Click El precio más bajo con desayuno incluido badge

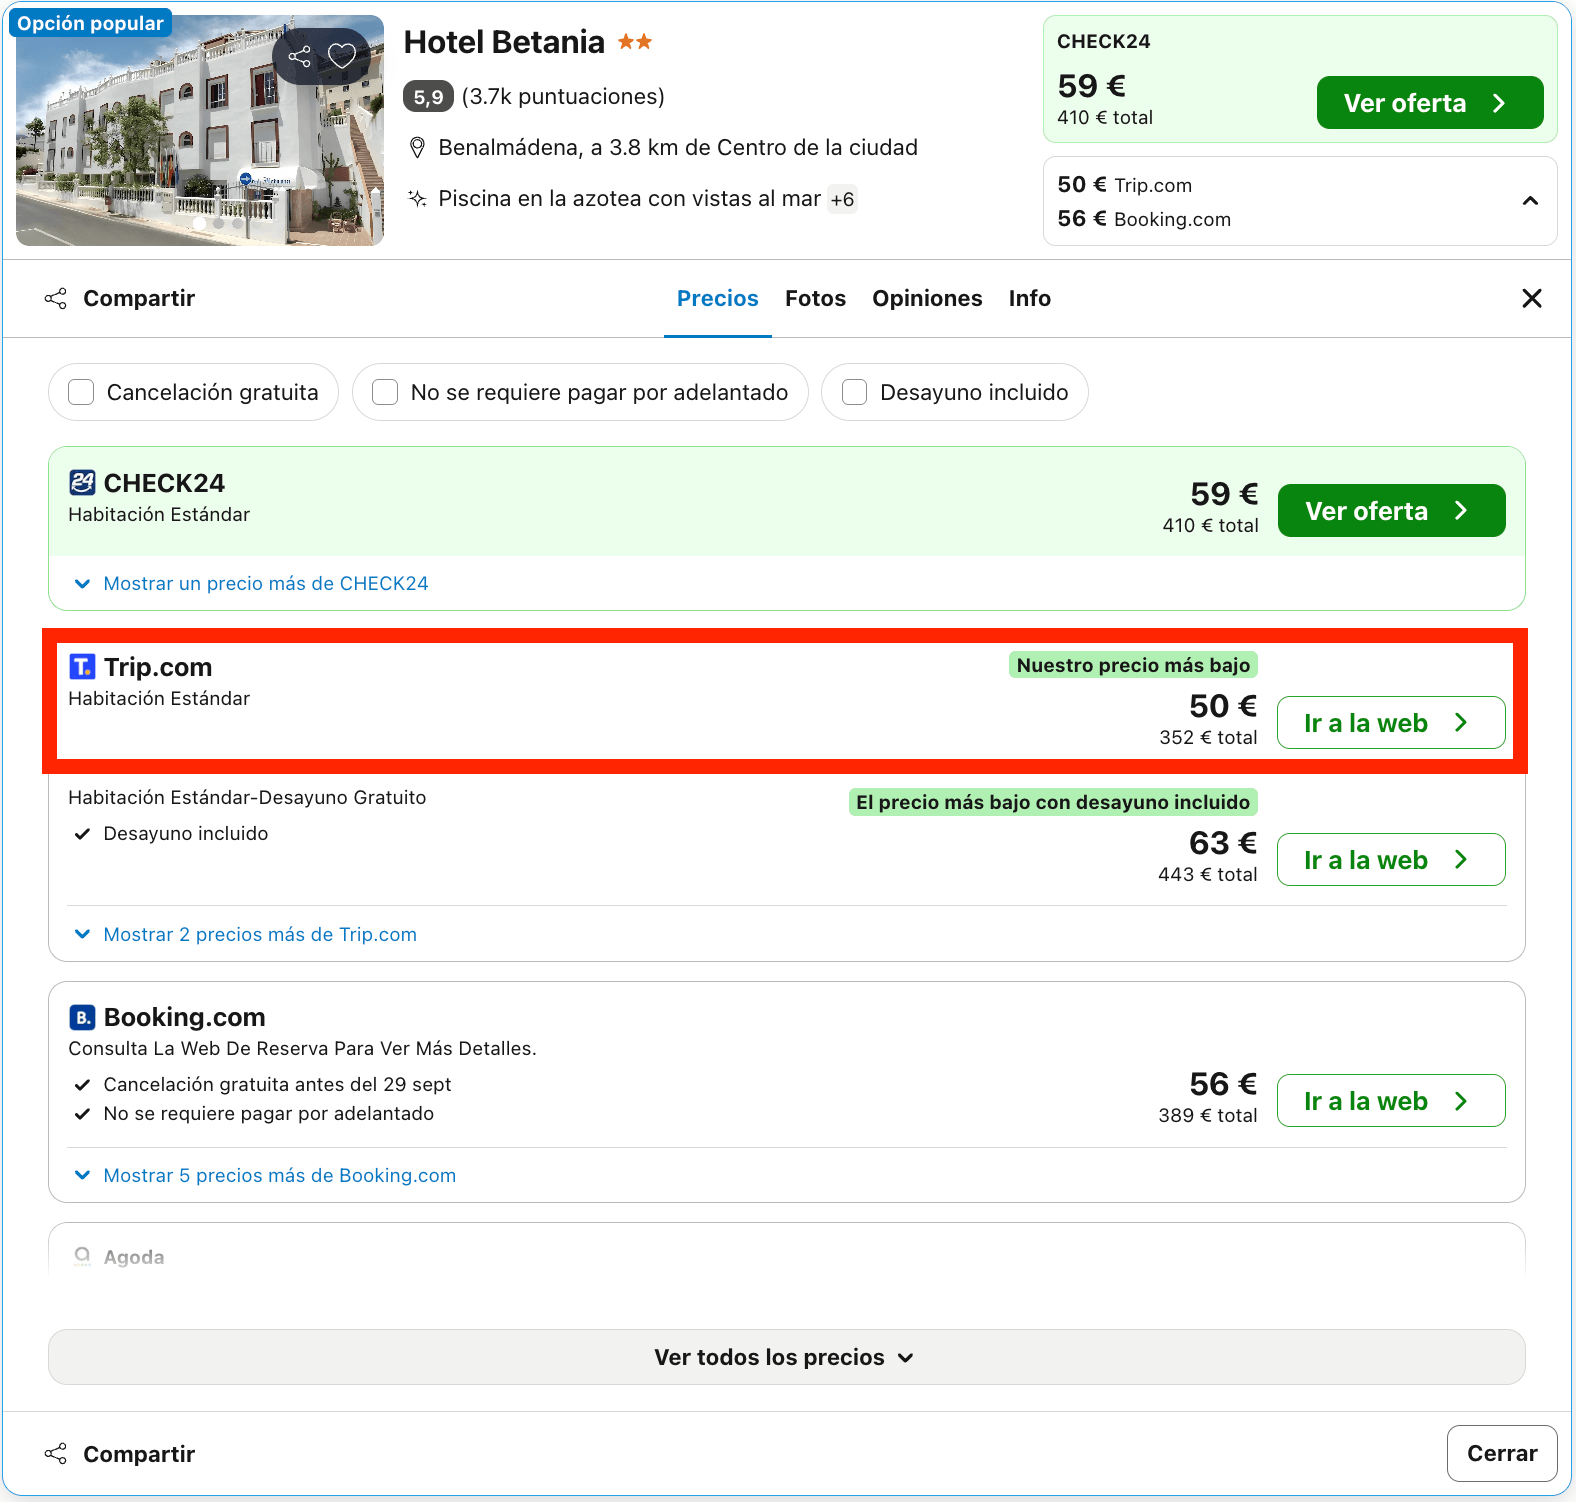coord(1053,802)
